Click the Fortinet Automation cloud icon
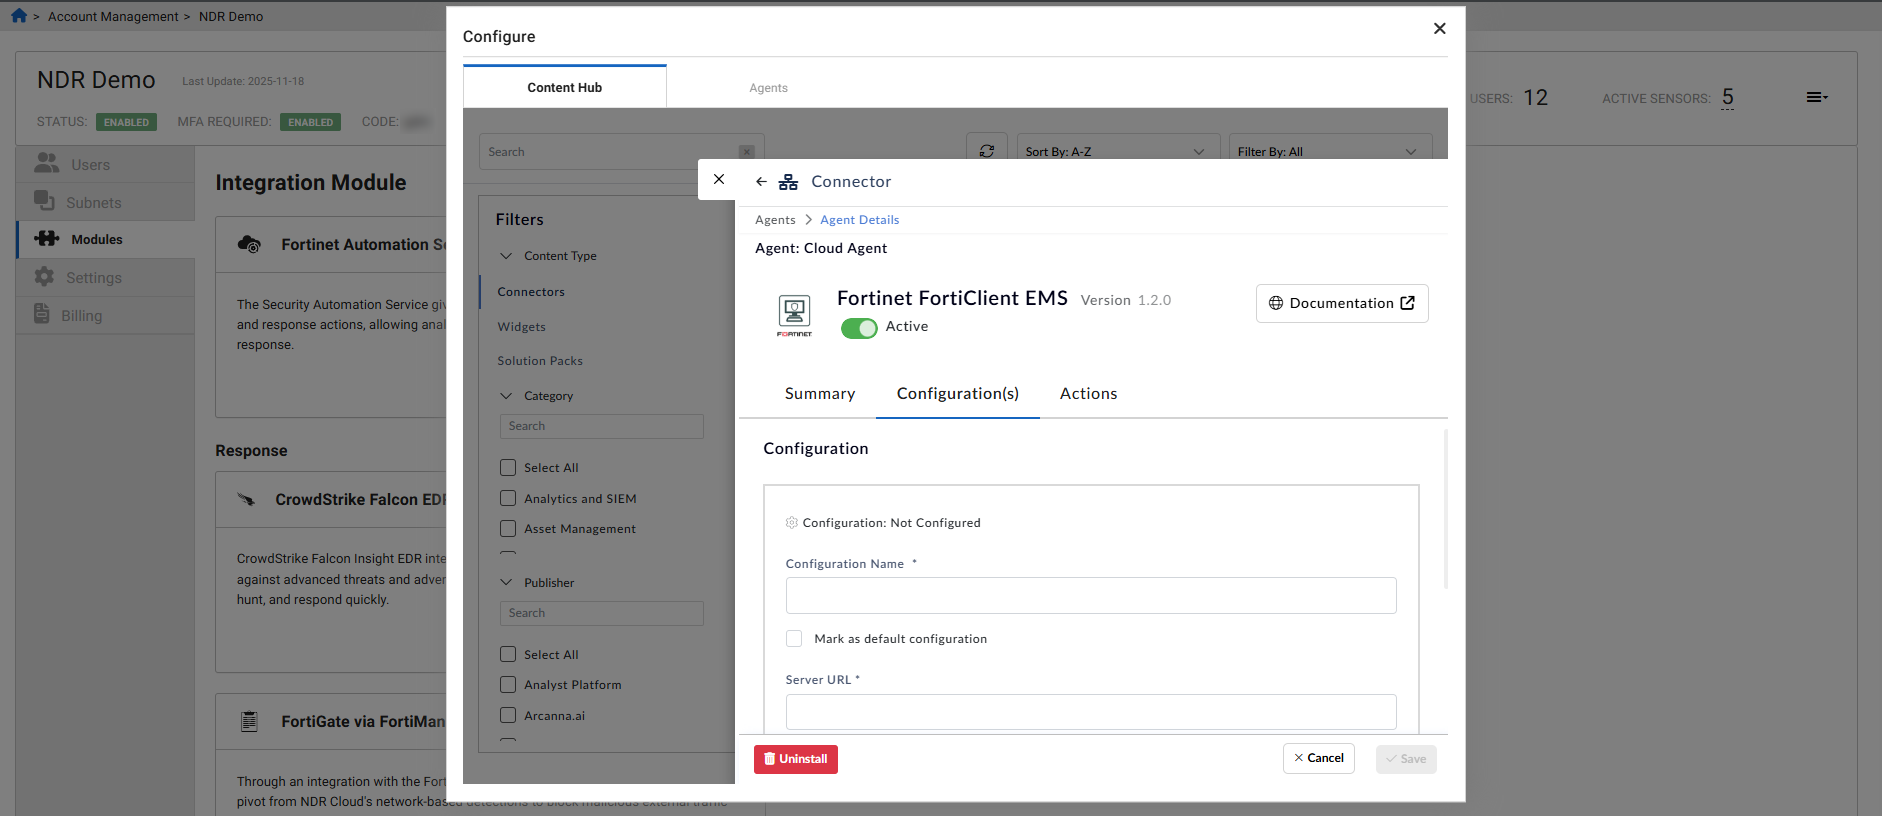 (249, 244)
